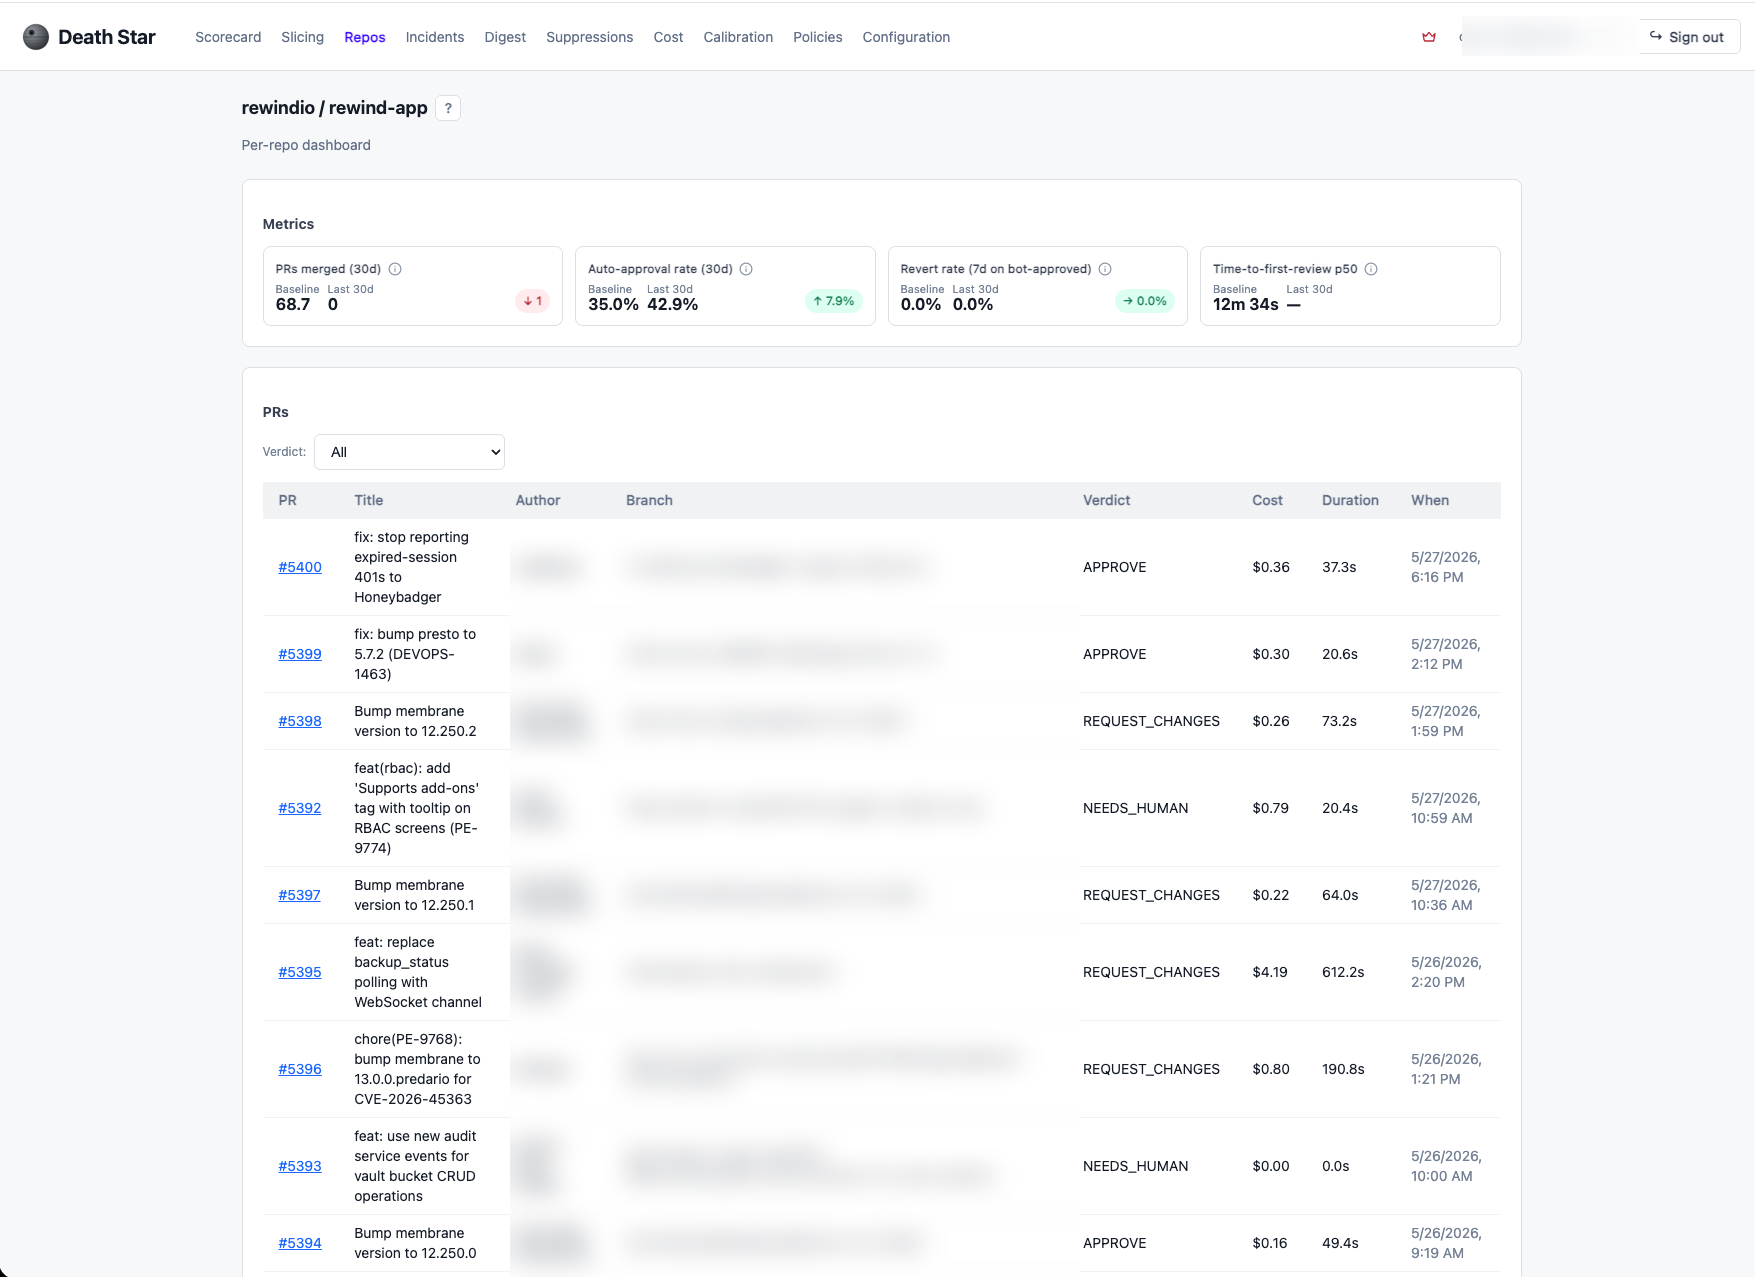The width and height of the screenshot is (1755, 1277).
Task: Open PR #5396 link
Action: (300, 1069)
